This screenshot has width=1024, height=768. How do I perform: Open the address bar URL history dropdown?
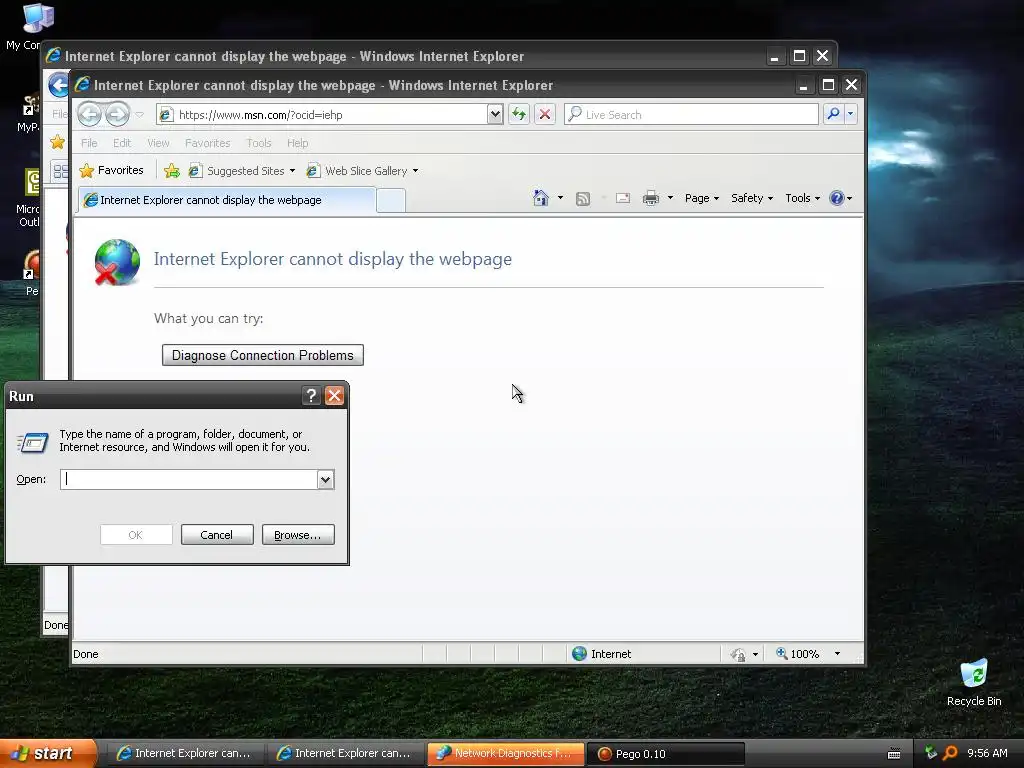click(x=495, y=114)
